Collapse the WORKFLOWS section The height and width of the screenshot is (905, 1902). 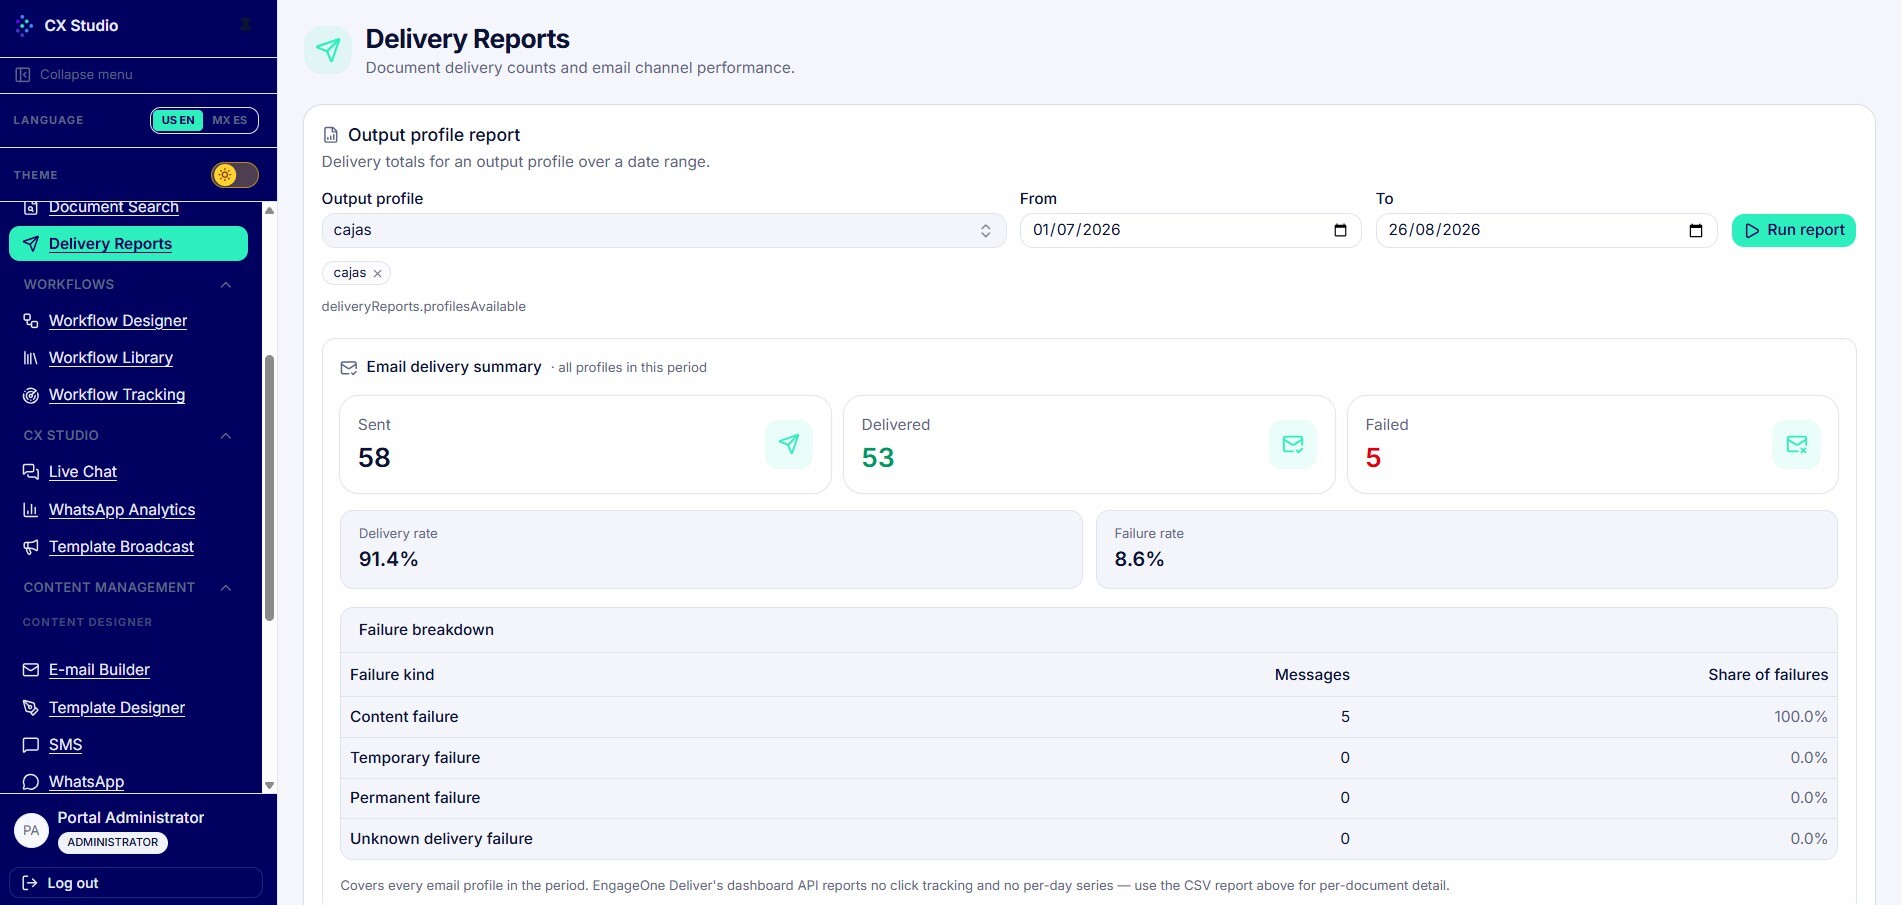(x=226, y=285)
